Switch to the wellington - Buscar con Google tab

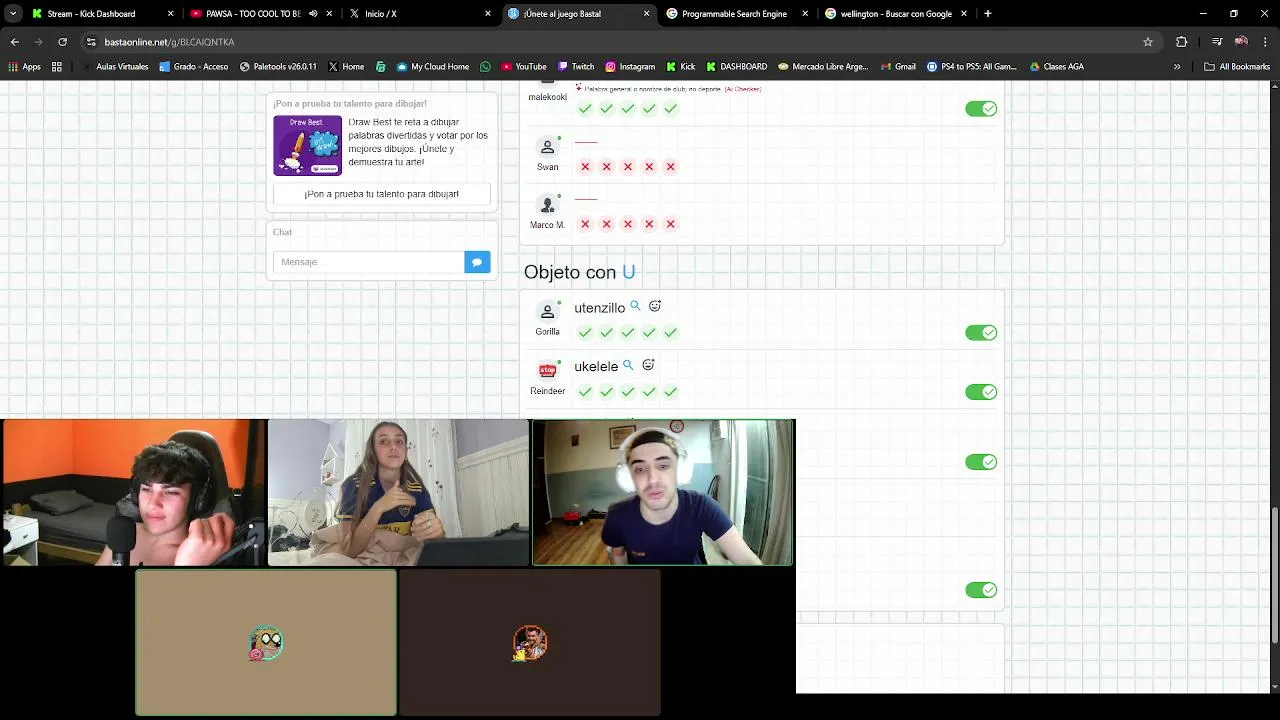point(896,14)
